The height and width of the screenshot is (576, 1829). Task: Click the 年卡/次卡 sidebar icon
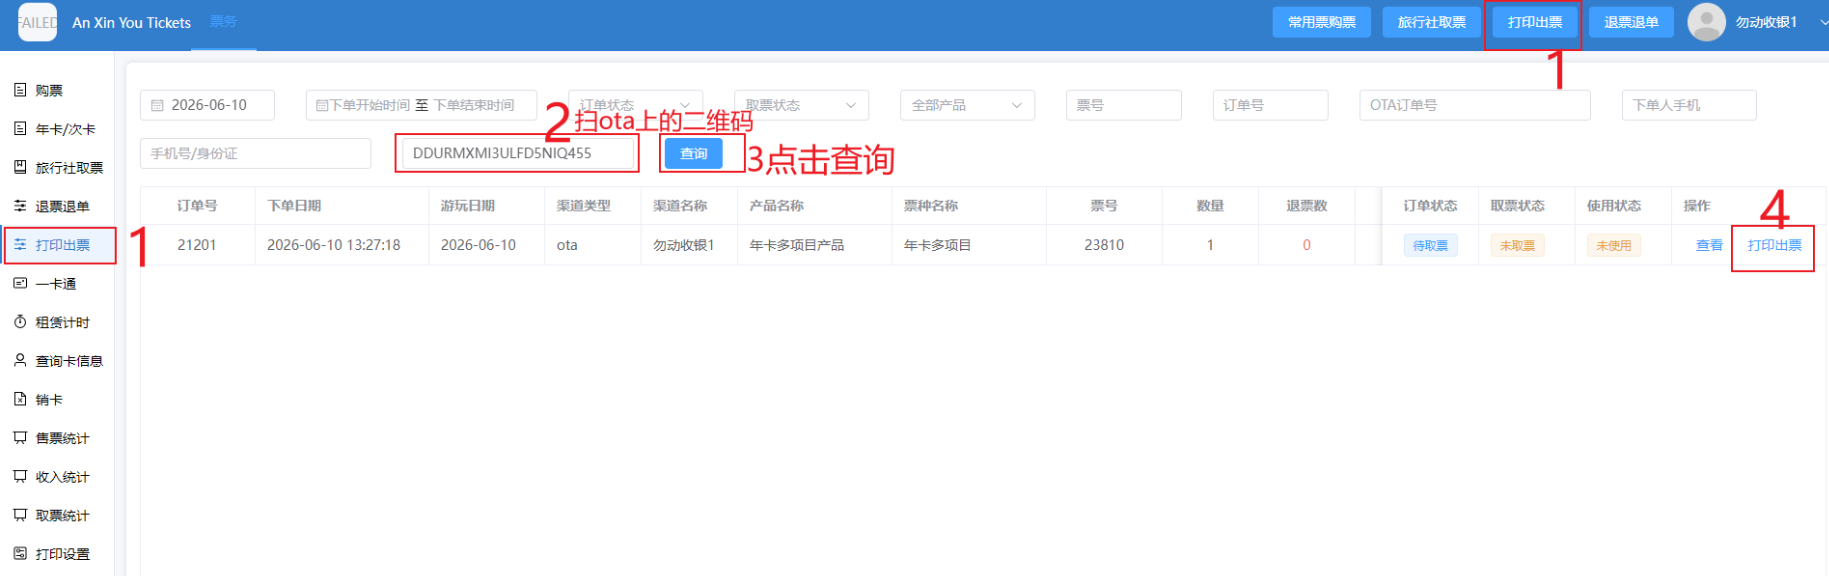point(20,129)
